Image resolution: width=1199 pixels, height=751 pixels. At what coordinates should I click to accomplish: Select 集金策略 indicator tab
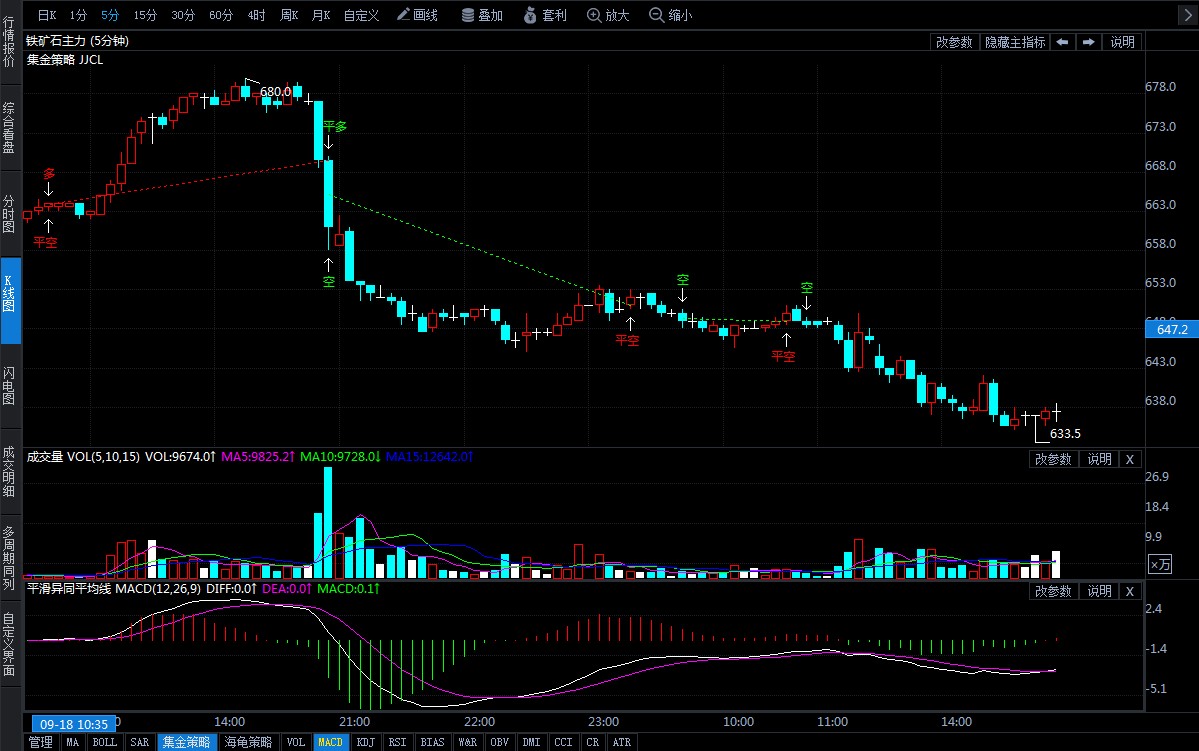pyautogui.click(x=187, y=743)
